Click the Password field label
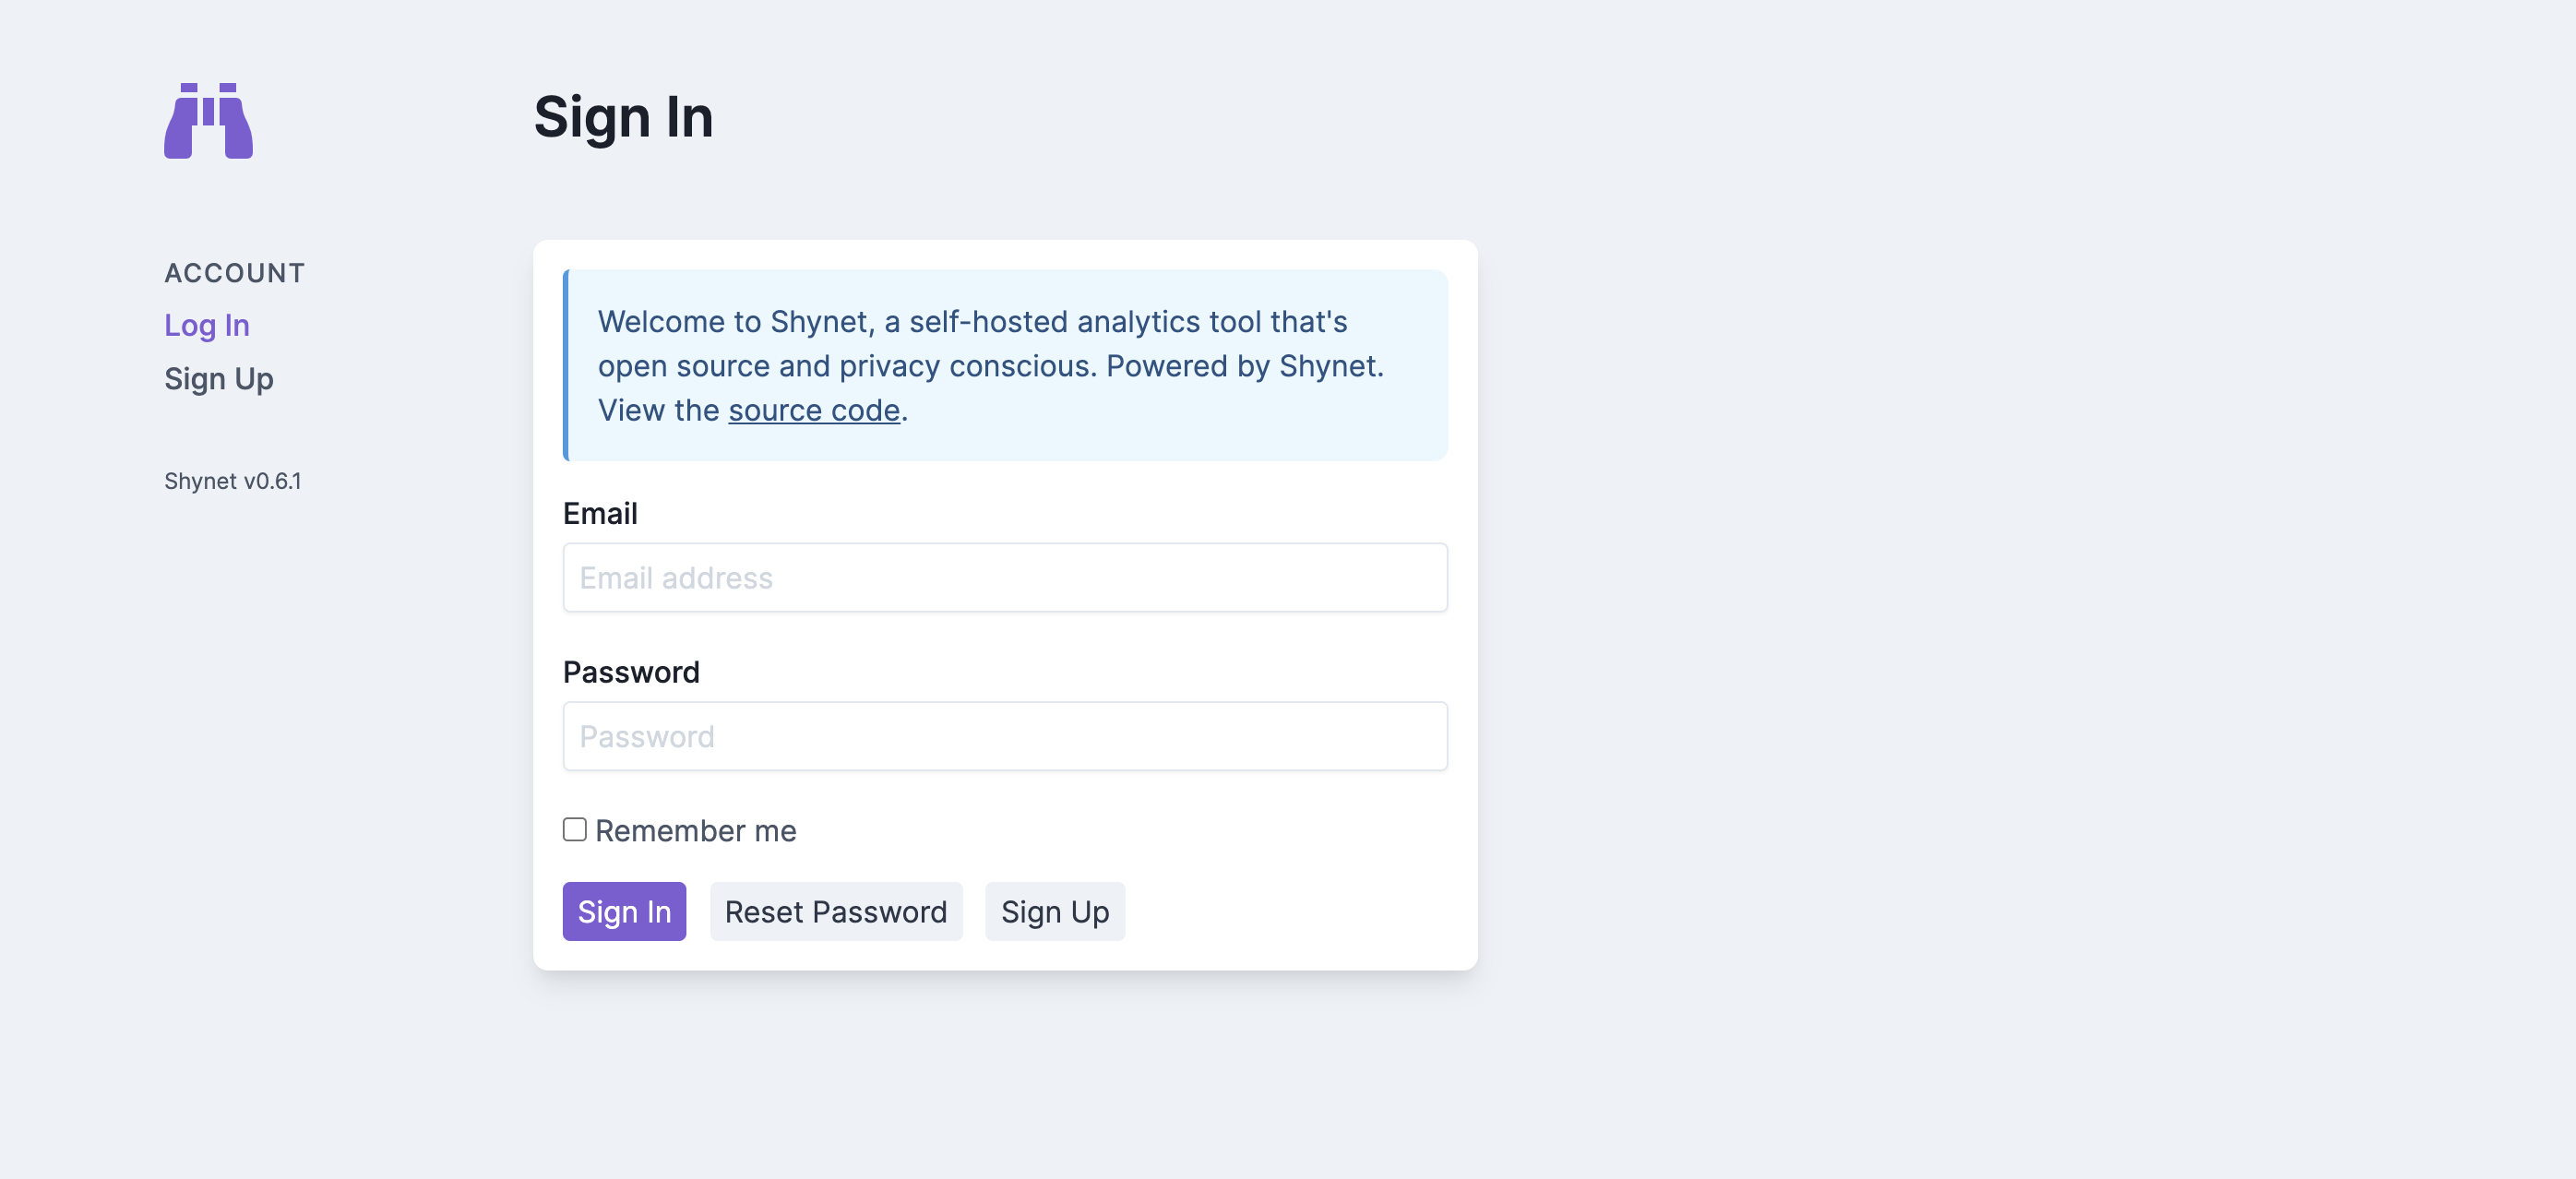 click(631, 671)
